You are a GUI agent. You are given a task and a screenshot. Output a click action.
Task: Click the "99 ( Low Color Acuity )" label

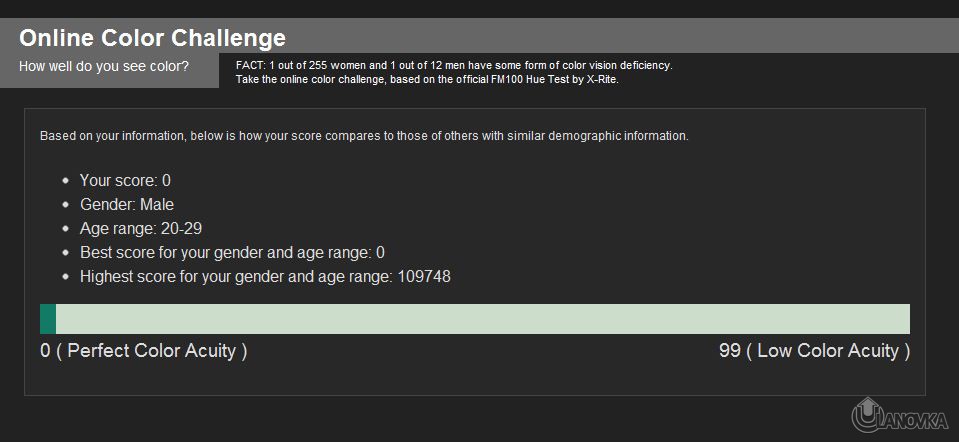tap(814, 351)
